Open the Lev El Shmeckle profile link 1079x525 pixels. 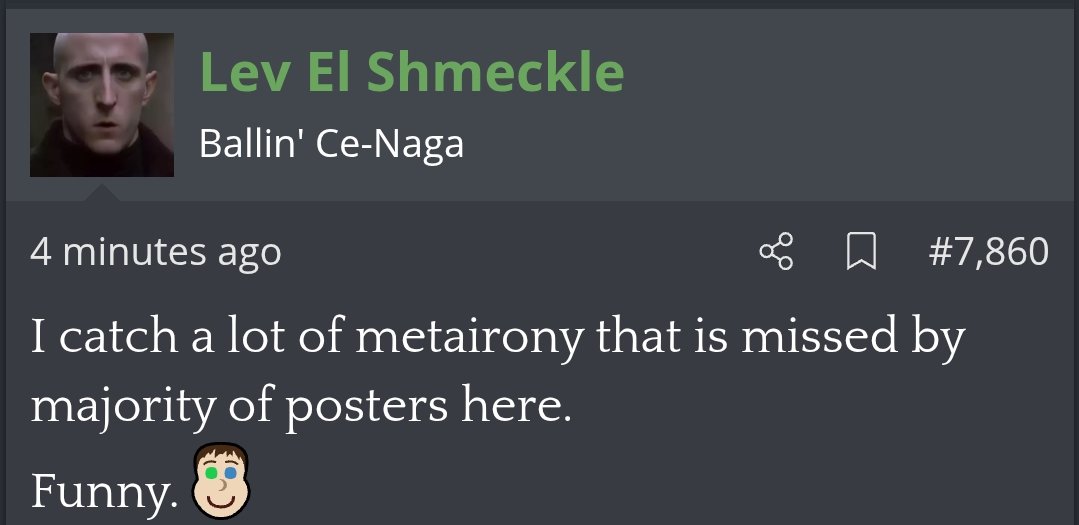coord(412,72)
